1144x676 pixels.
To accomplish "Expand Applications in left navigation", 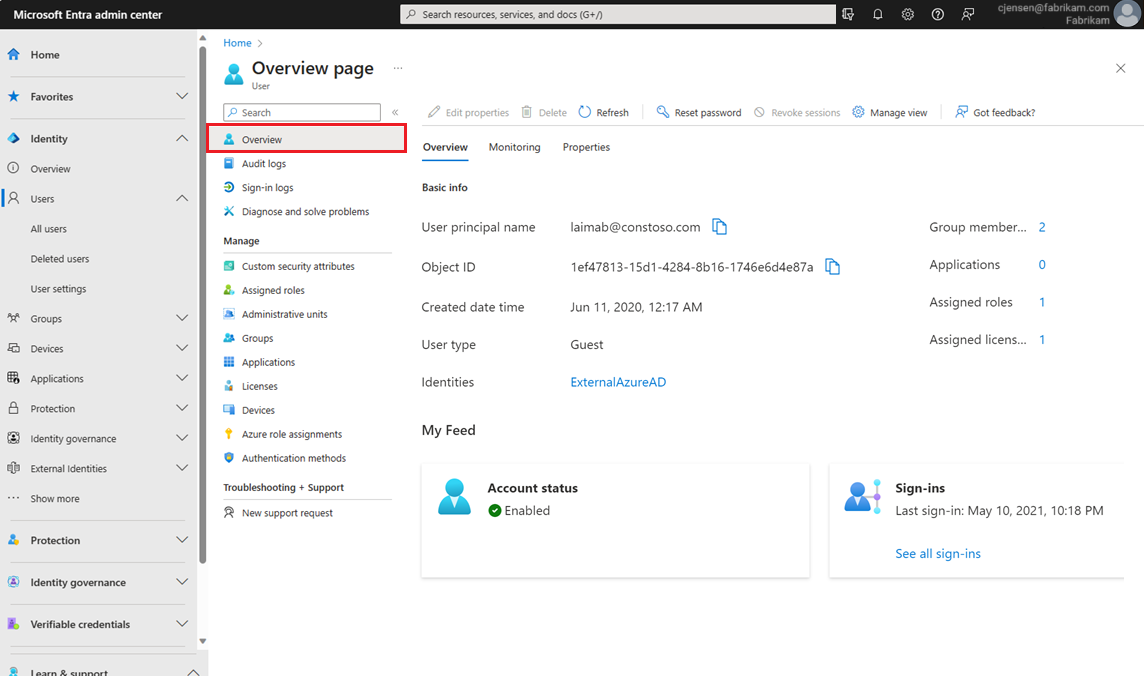I will tap(182, 378).
